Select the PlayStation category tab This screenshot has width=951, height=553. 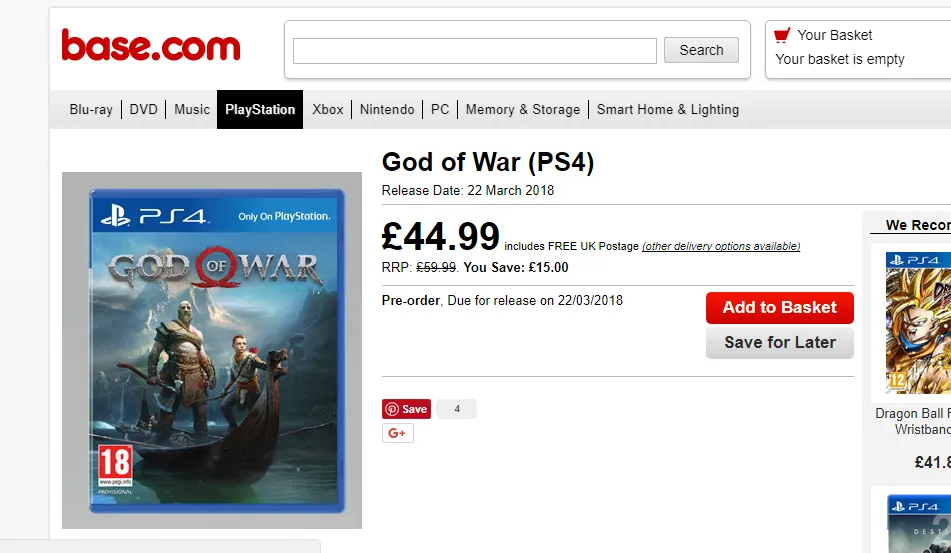[x=260, y=110]
